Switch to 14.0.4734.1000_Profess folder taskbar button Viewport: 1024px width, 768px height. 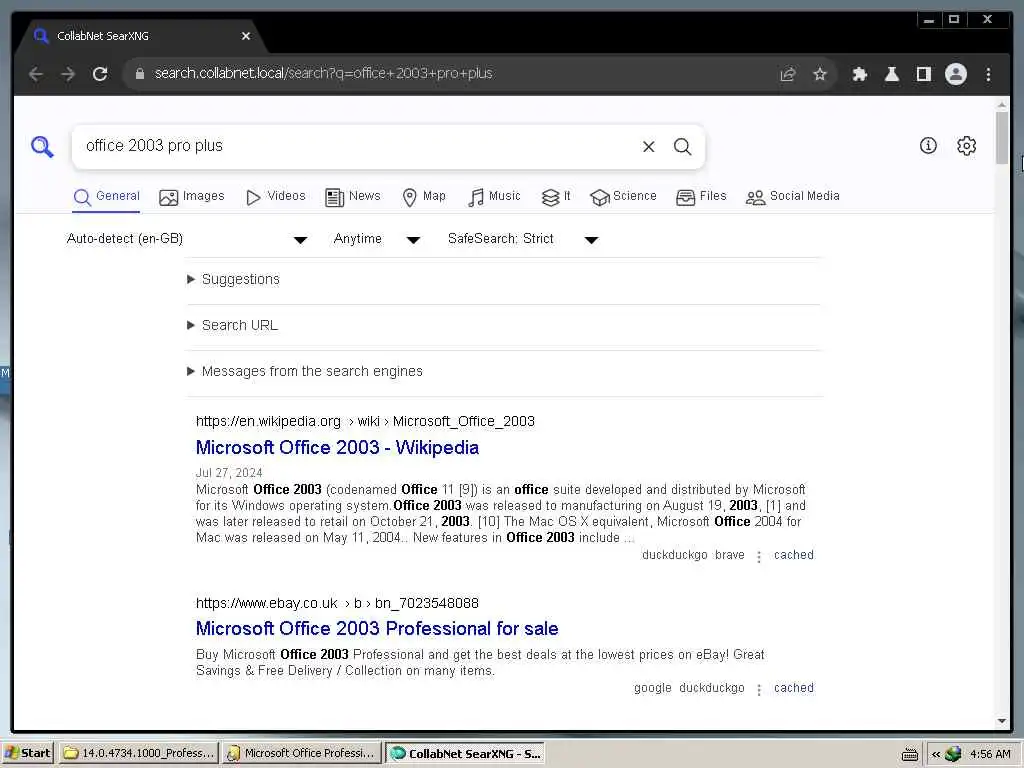(139, 754)
